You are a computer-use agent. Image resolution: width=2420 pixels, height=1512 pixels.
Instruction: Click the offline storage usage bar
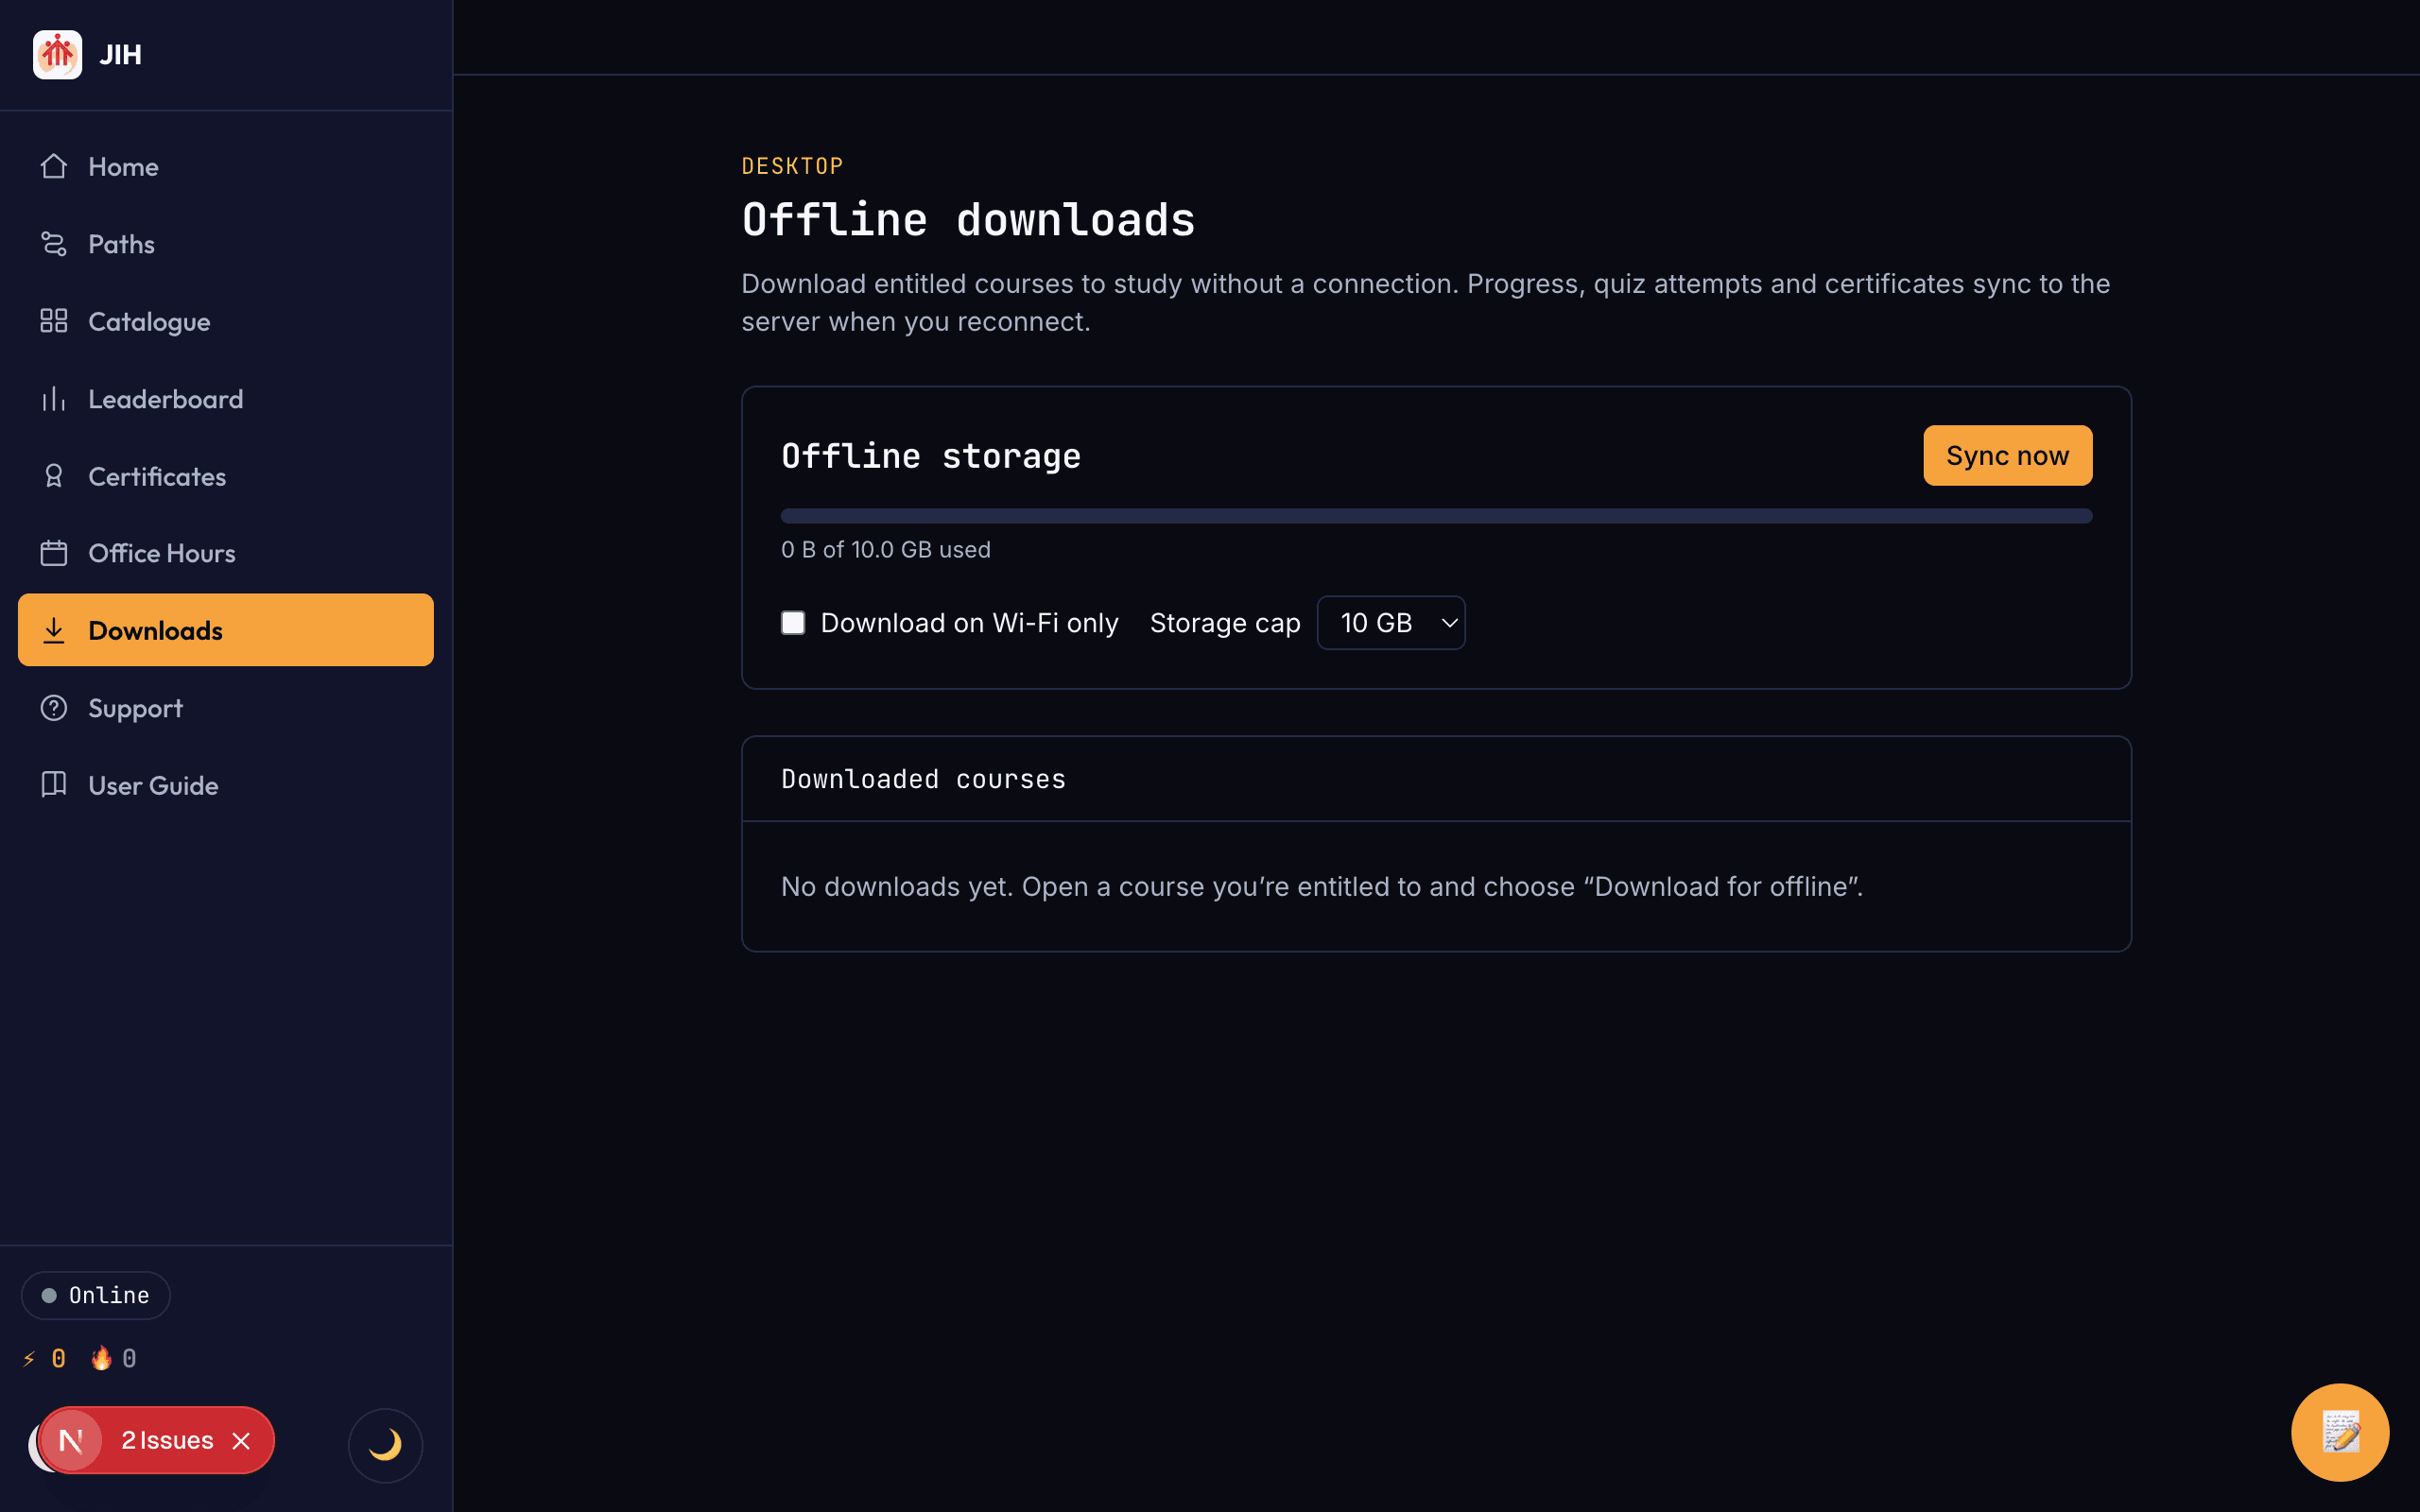tap(1436, 516)
